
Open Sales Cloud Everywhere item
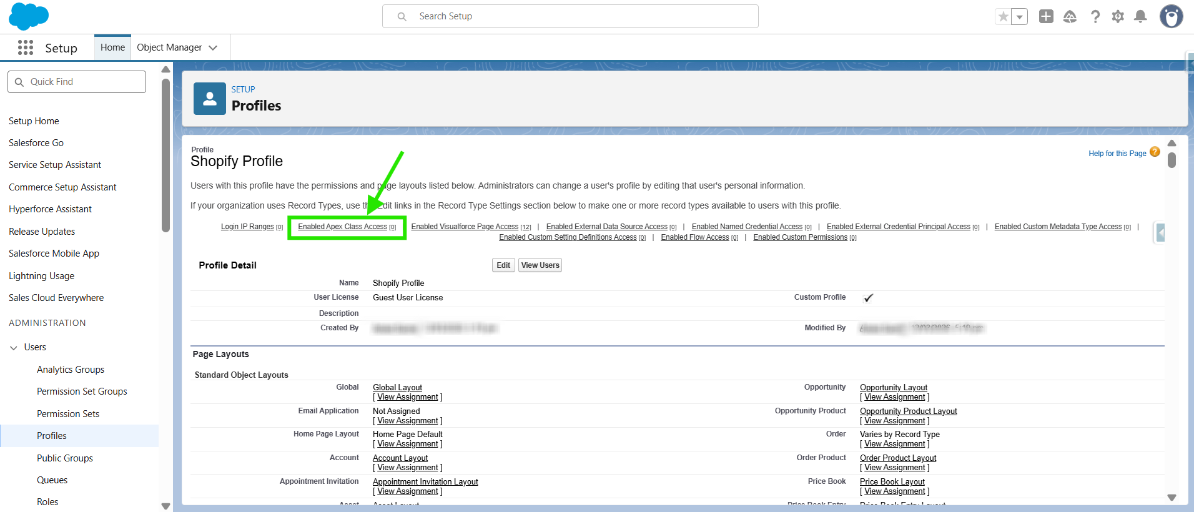[56, 297]
